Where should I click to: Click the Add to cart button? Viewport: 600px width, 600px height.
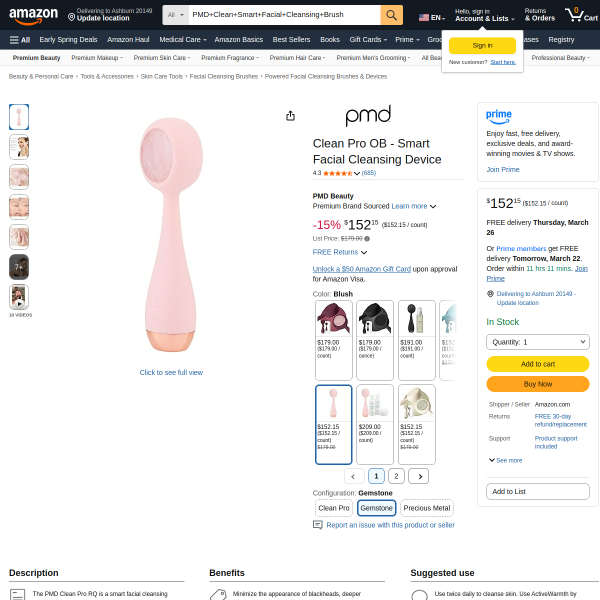[x=538, y=364]
